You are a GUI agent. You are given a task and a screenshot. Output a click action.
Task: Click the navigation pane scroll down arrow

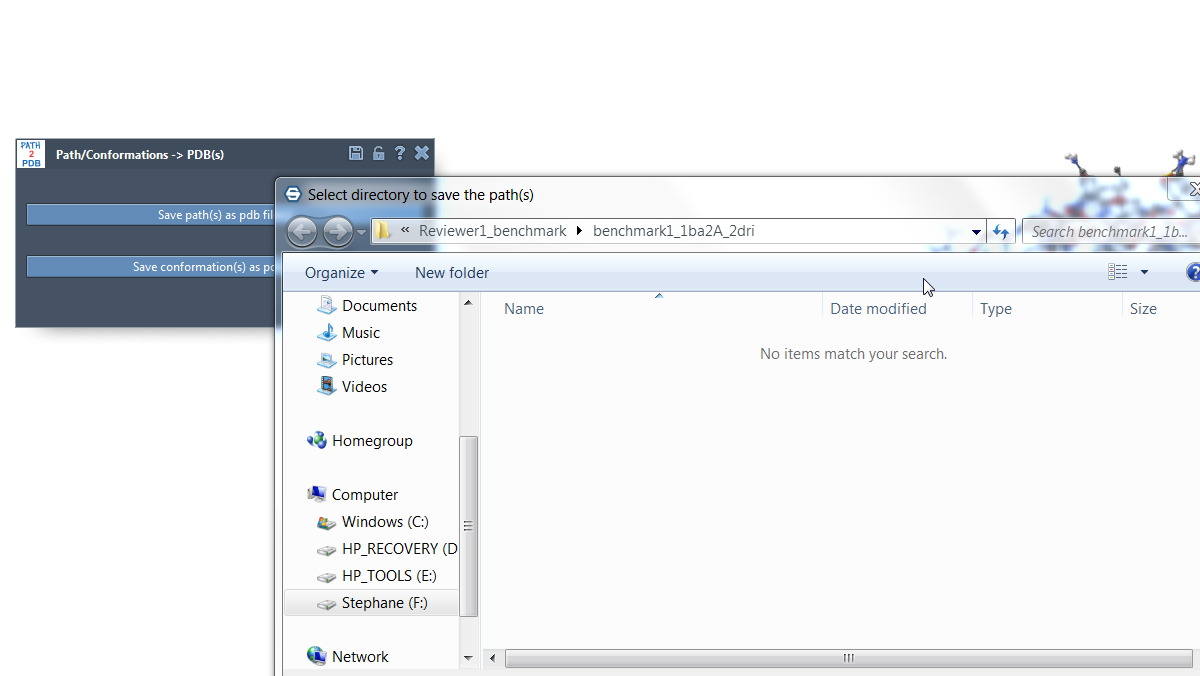[468, 658]
